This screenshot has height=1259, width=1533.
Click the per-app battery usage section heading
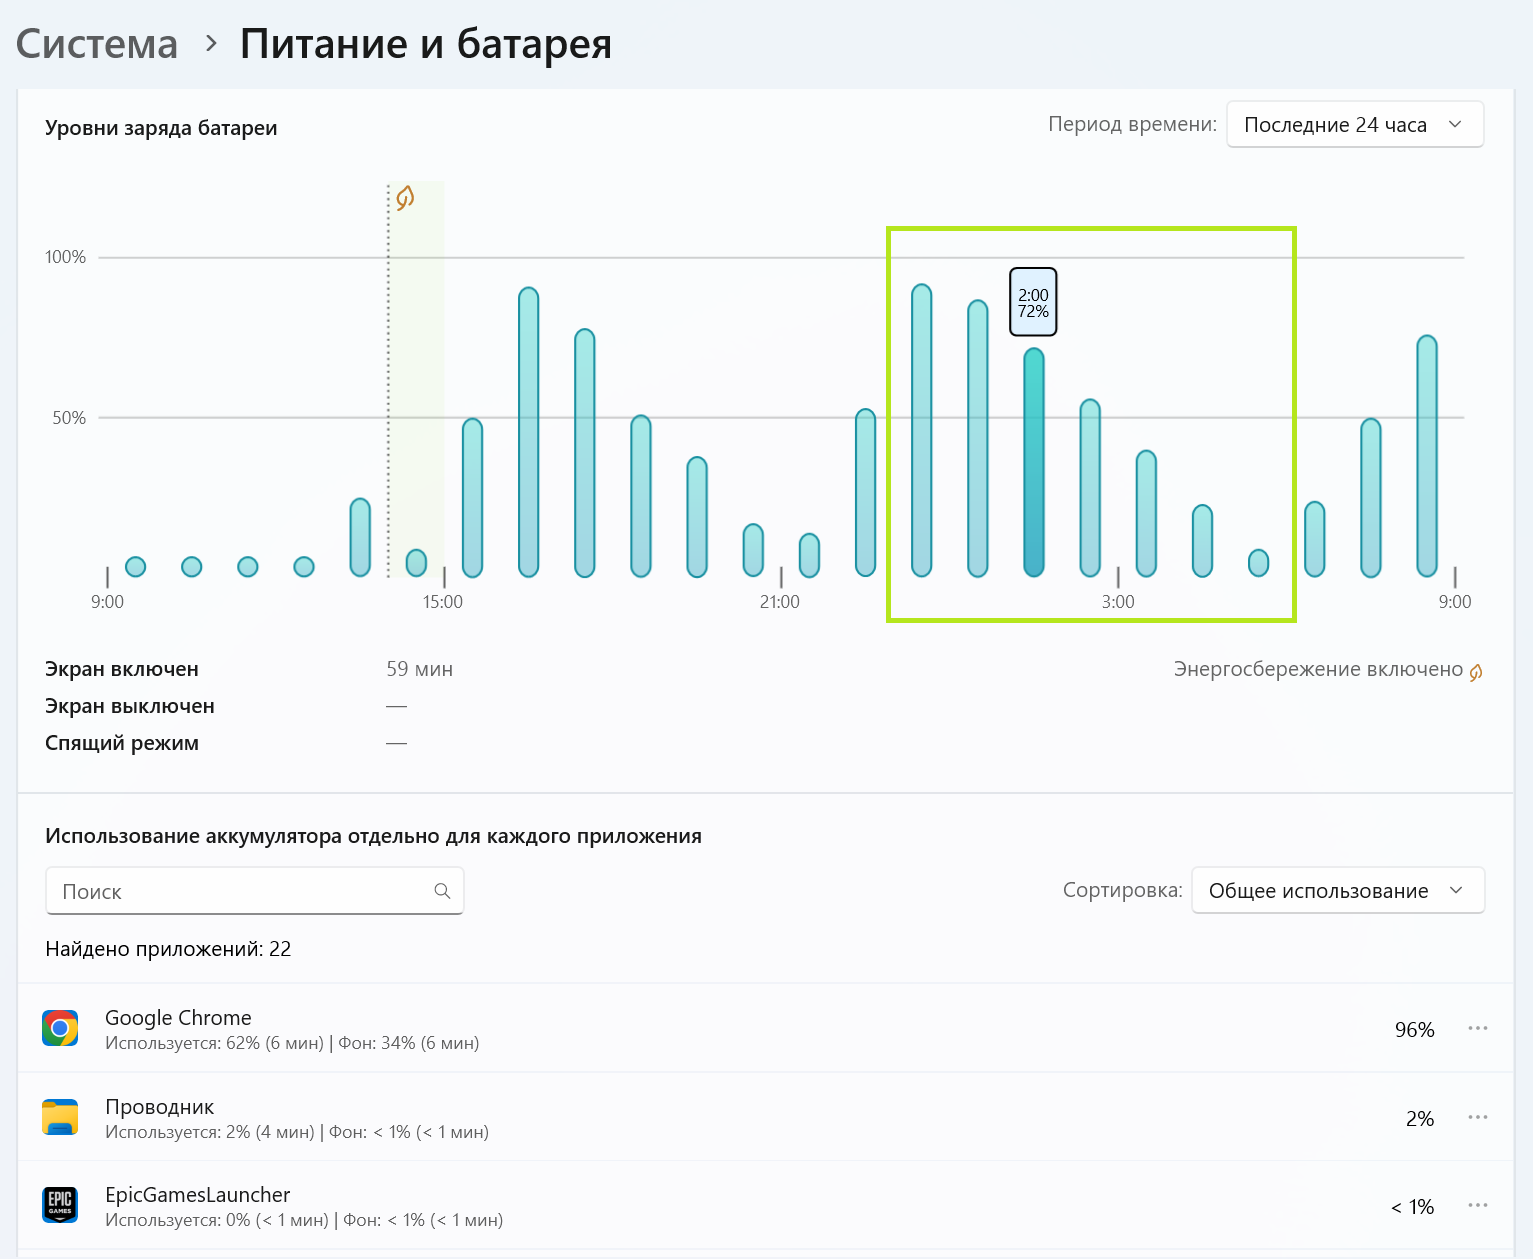coord(373,836)
